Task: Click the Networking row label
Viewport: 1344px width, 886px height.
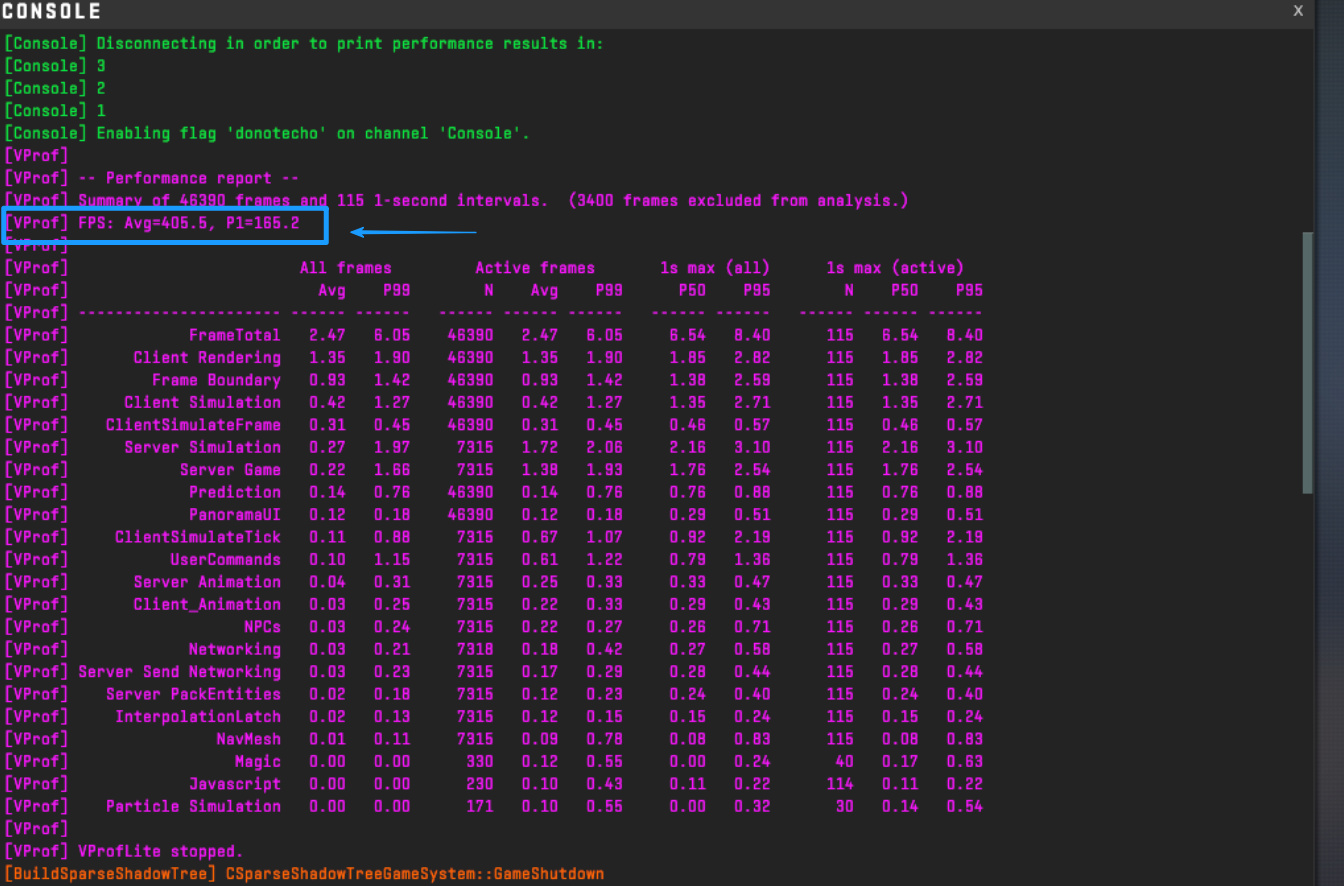Action: [235, 649]
